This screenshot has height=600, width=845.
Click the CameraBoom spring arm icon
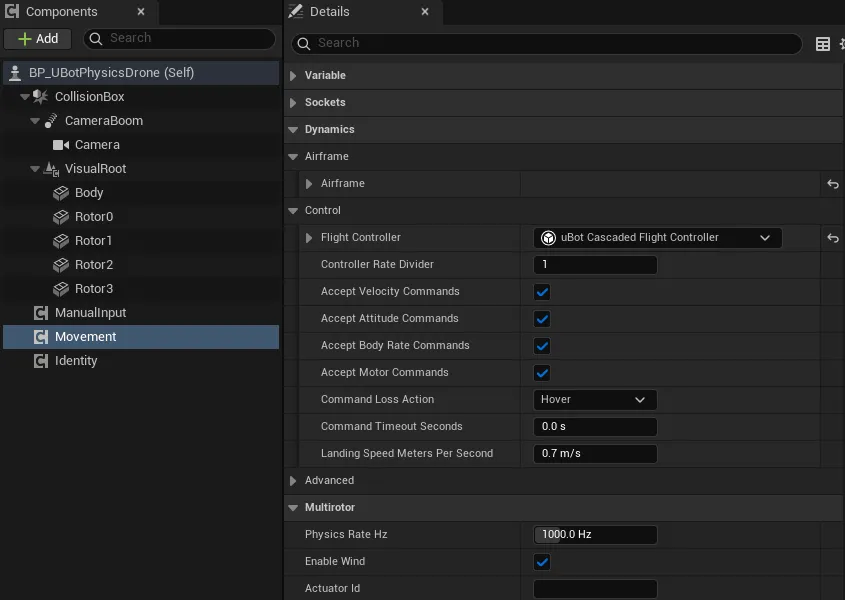point(51,121)
